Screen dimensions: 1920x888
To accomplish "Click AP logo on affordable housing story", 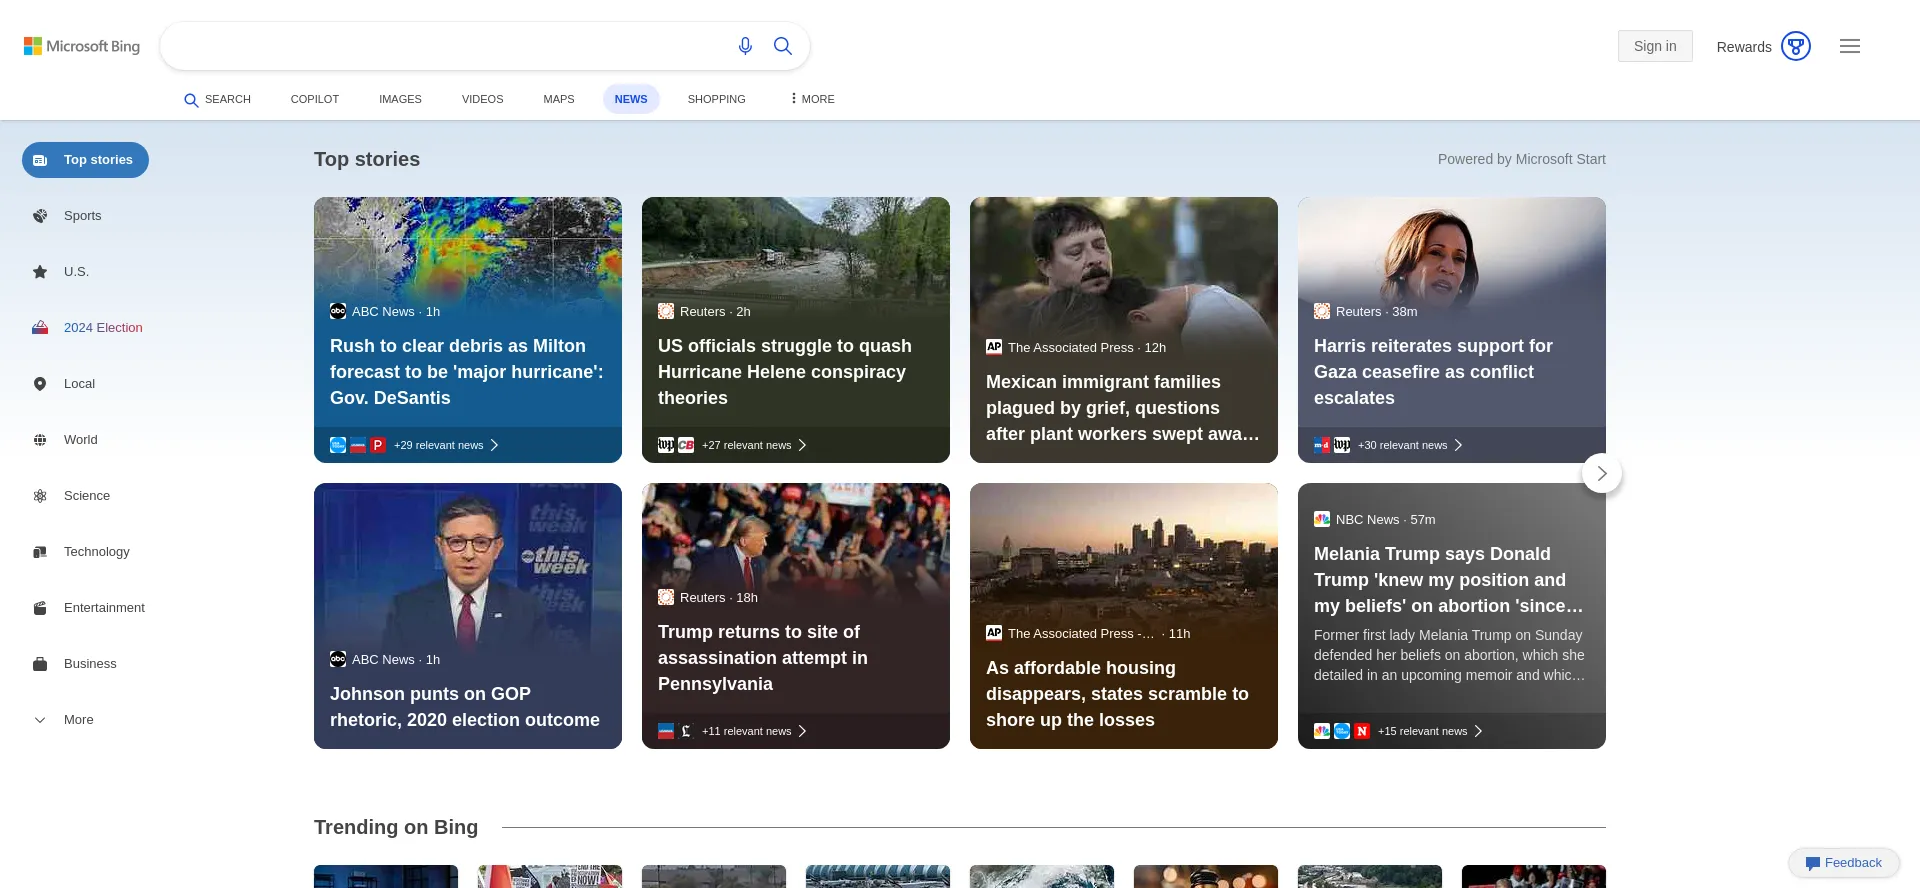I will pyautogui.click(x=994, y=633).
